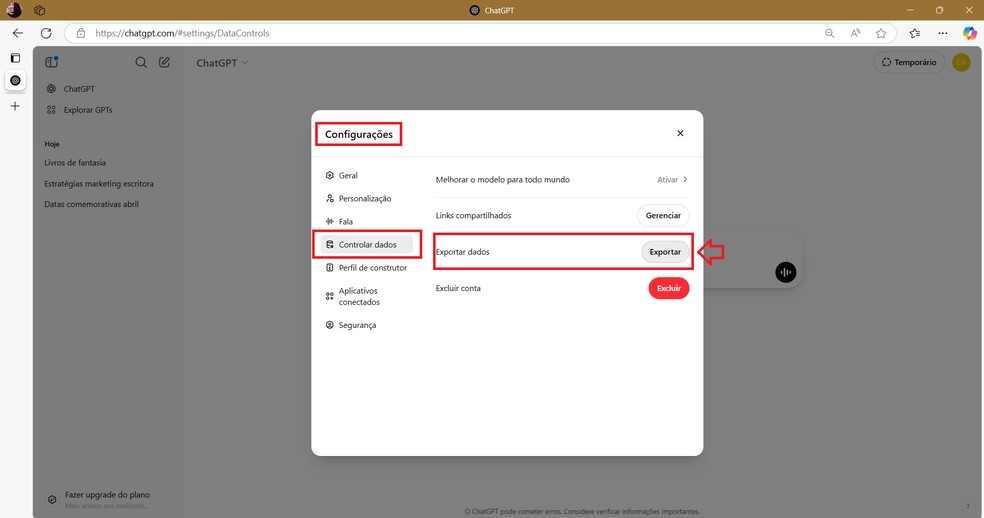This screenshot has width=984, height=518.
Task: Click the site info lock icon
Action: click(80, 33)
